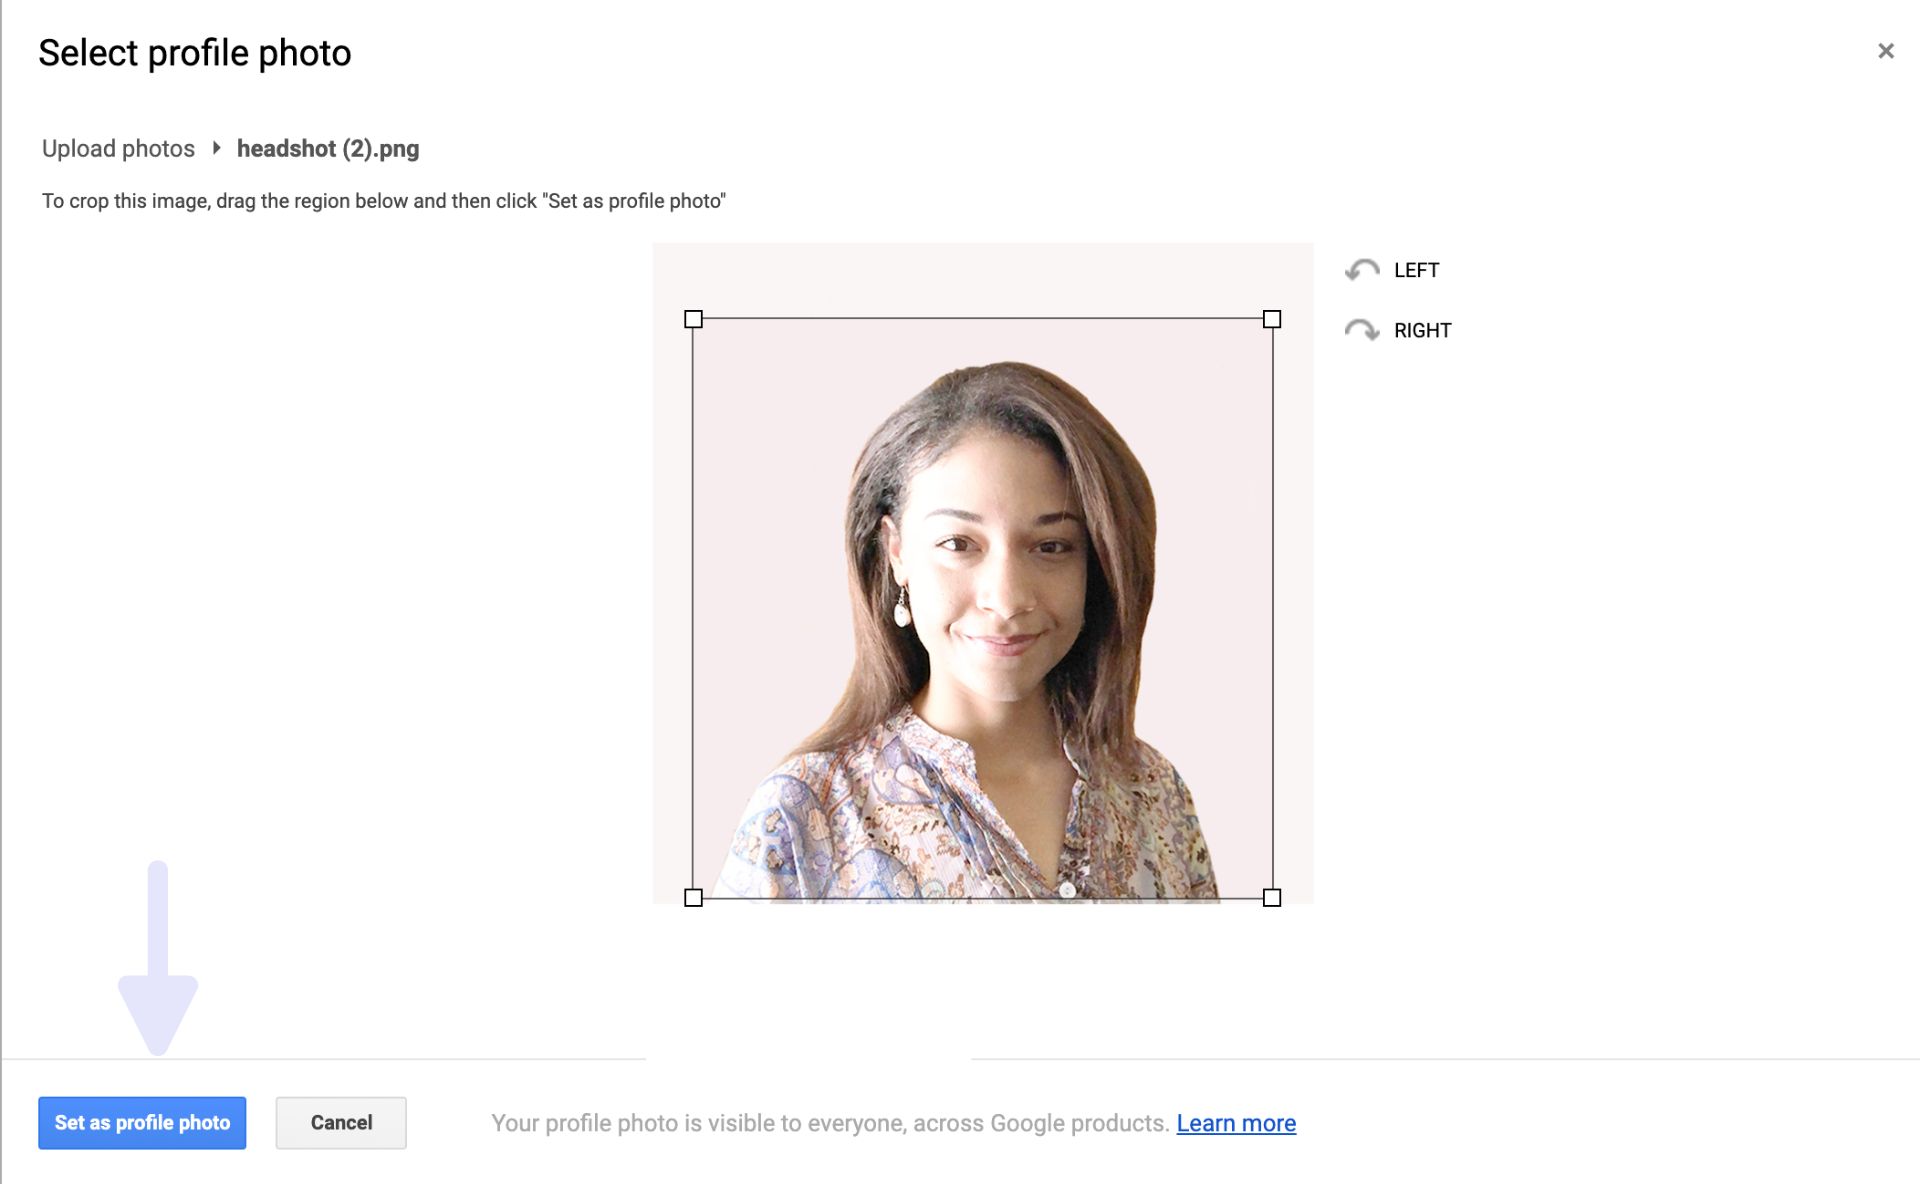The image size is (1920, 1184).
Task: Click the Select profile photo heading
Action: click(195, 53)
